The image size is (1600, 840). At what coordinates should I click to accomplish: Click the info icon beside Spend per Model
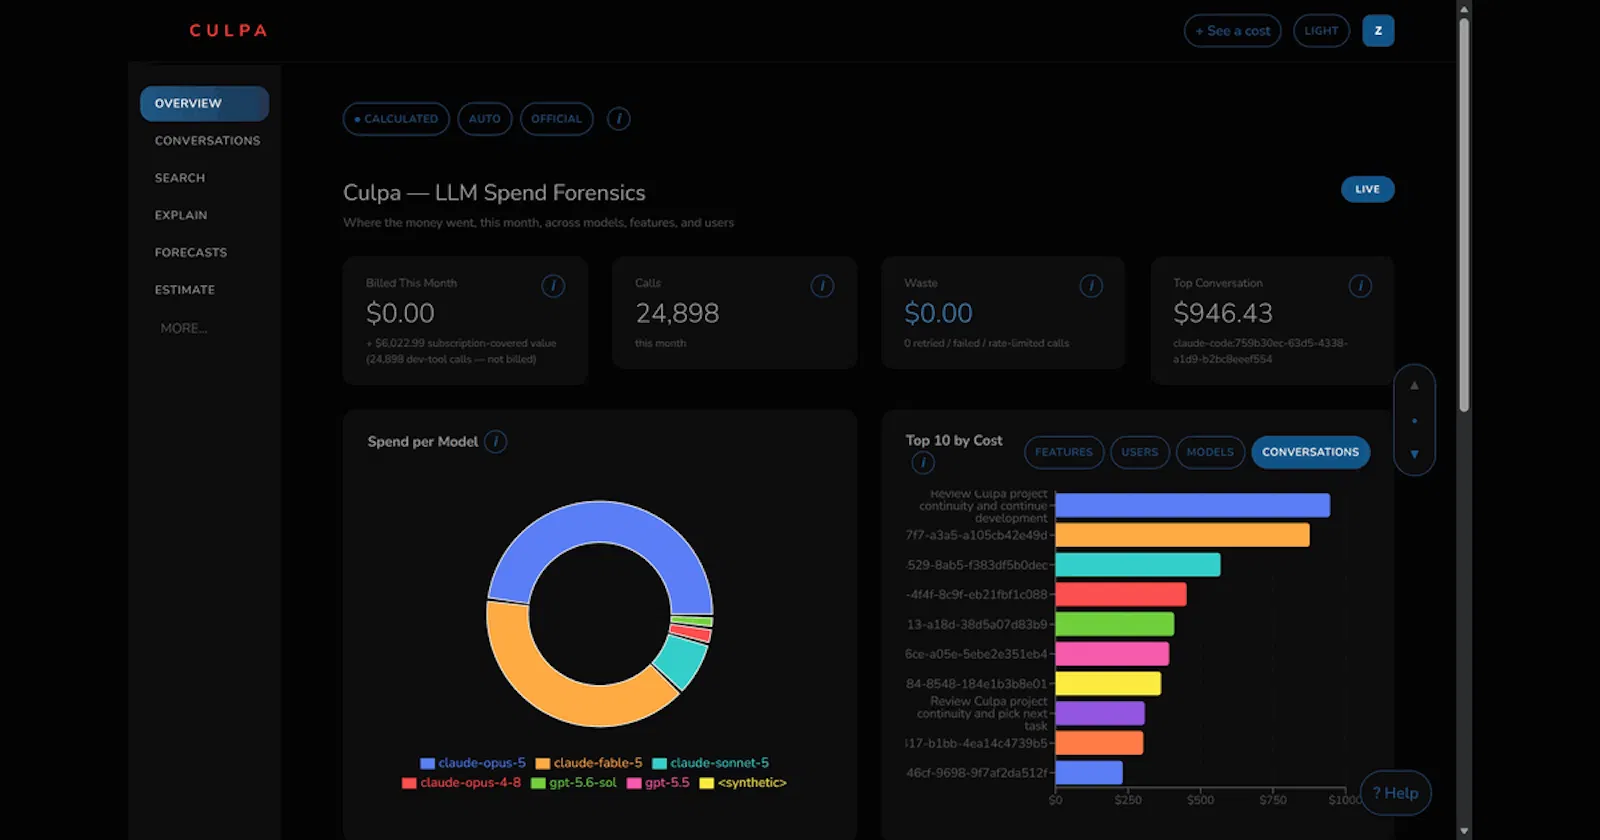(496, 442)
